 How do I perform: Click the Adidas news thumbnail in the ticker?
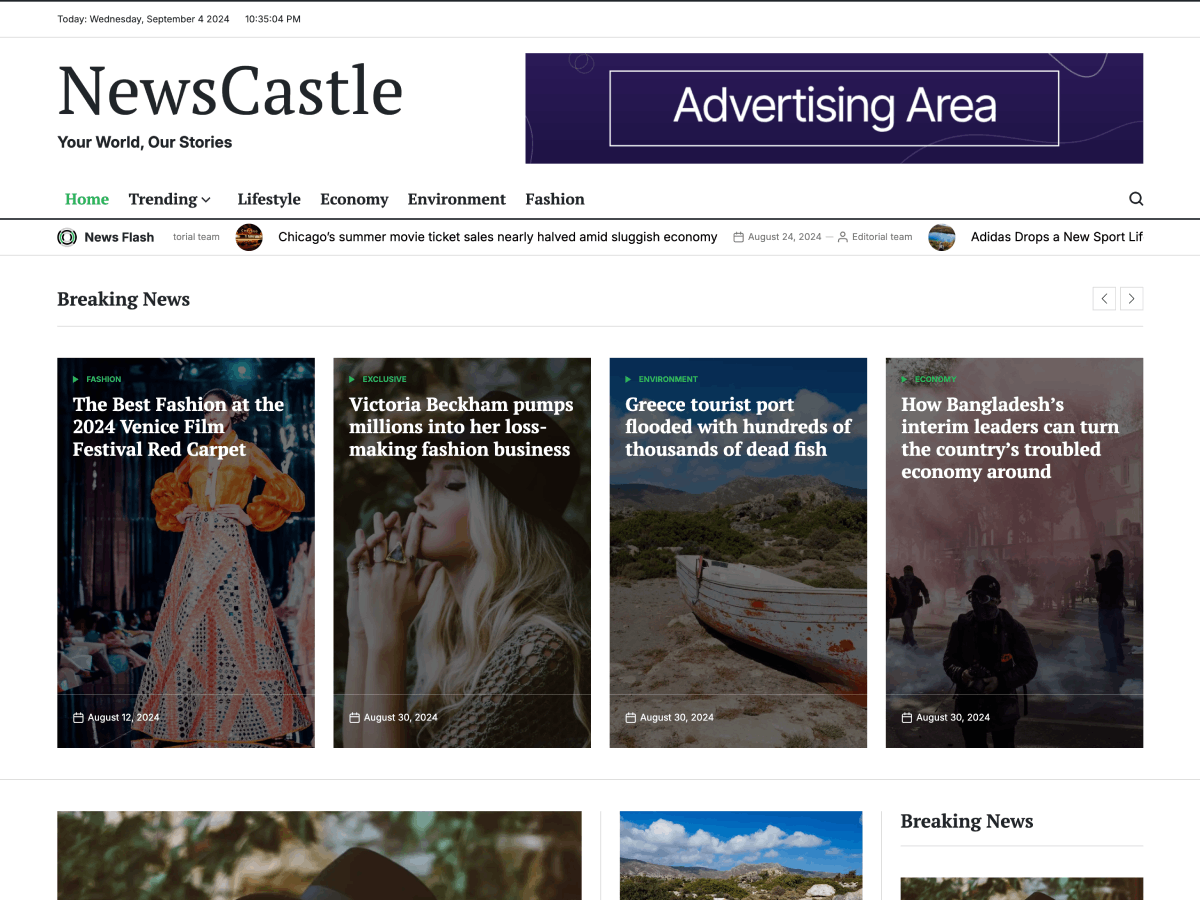pyautogui.click(x=942, y=237)
